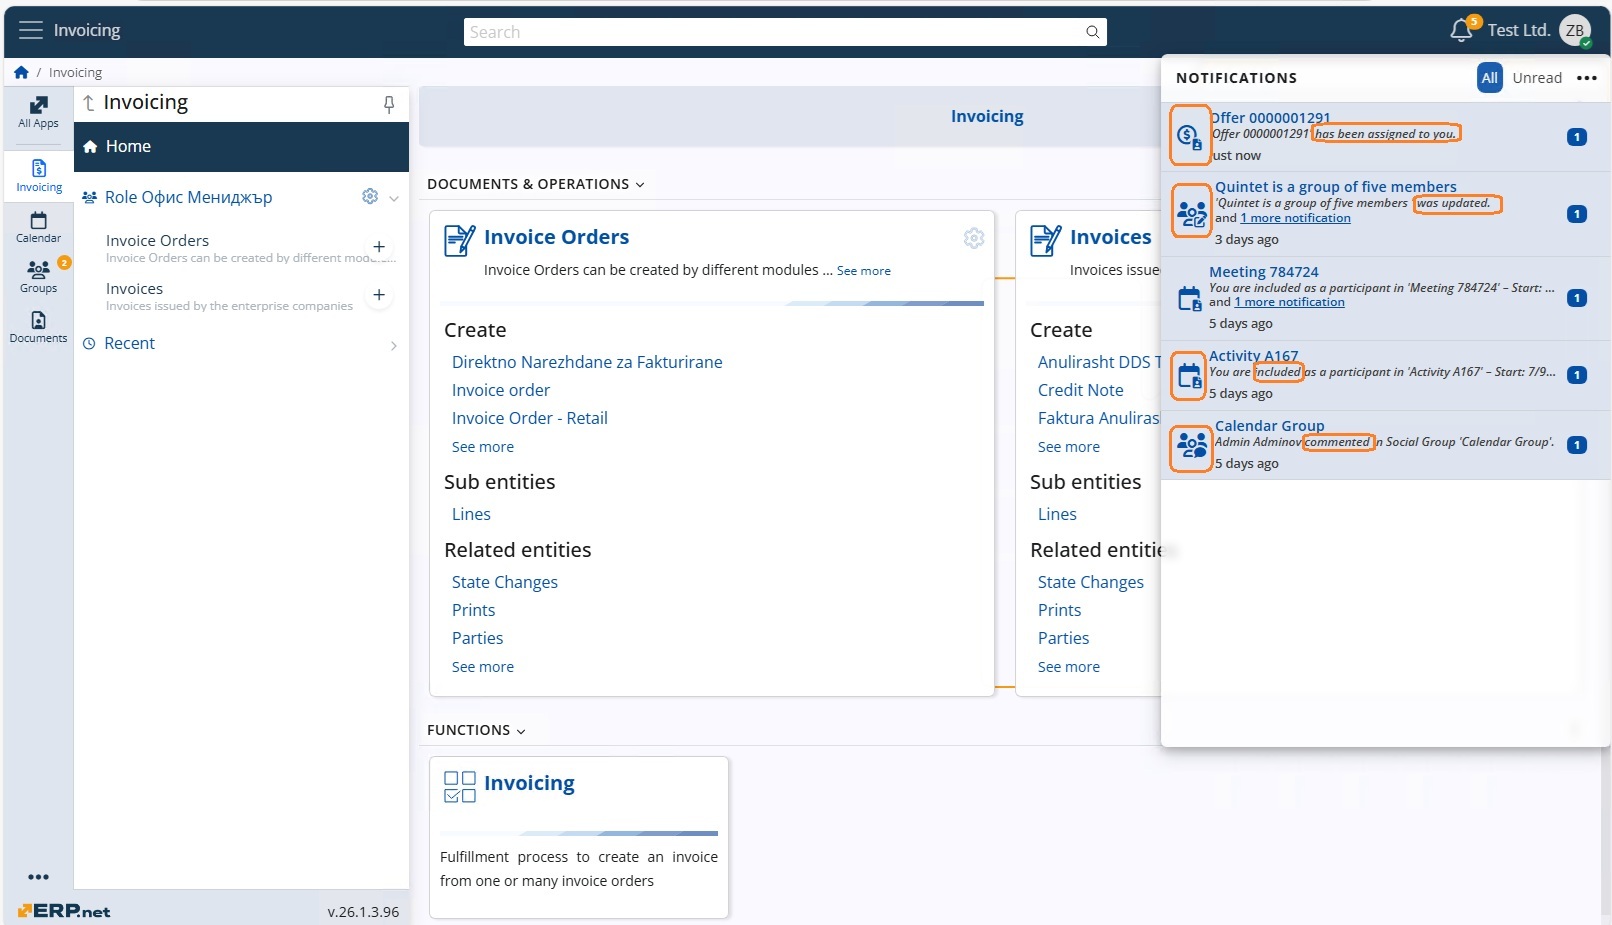Select Invoicing in left sidebar
Image resolution: width=1612 pixels, height=925 pixels.
click(39, 175)
